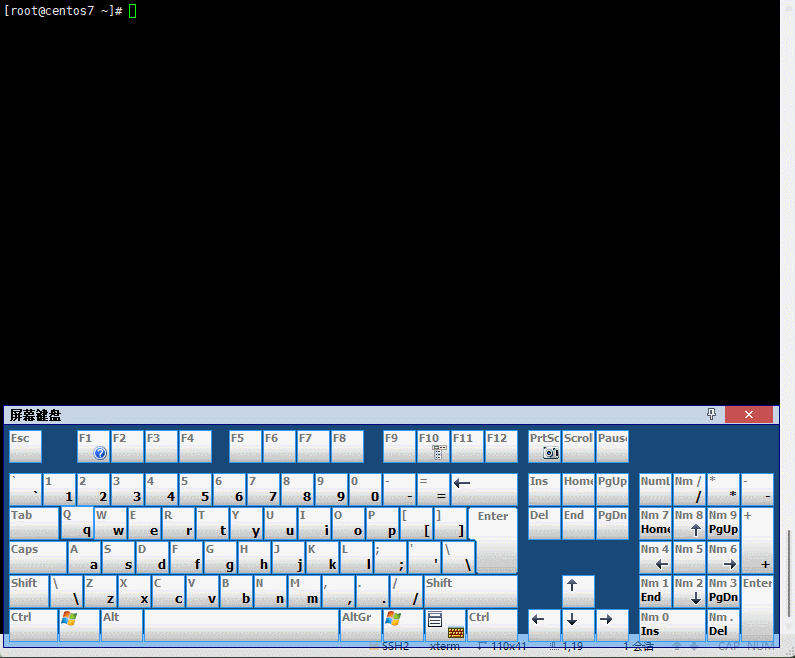Toggle the AltGr key

point(360,625)
